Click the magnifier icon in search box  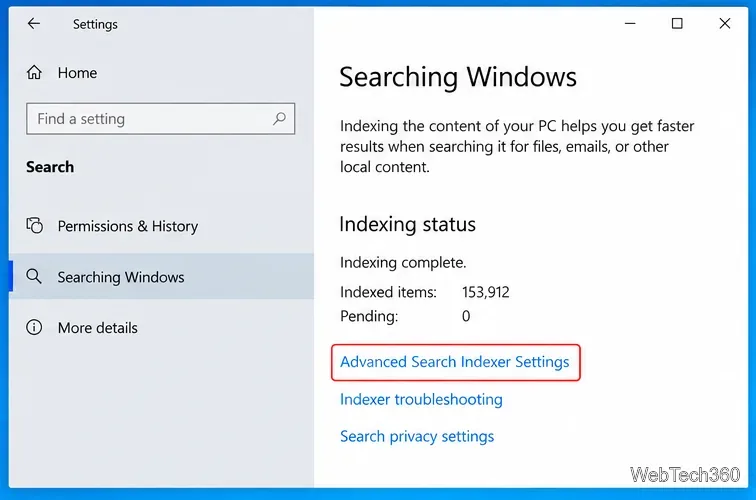click(x=280, y=118)
